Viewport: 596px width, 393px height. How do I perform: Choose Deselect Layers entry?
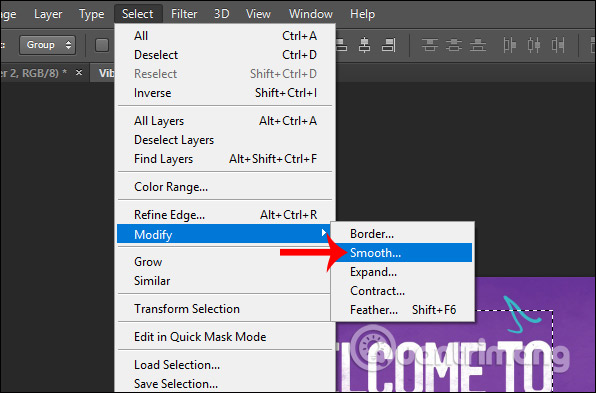click(225, 140)
